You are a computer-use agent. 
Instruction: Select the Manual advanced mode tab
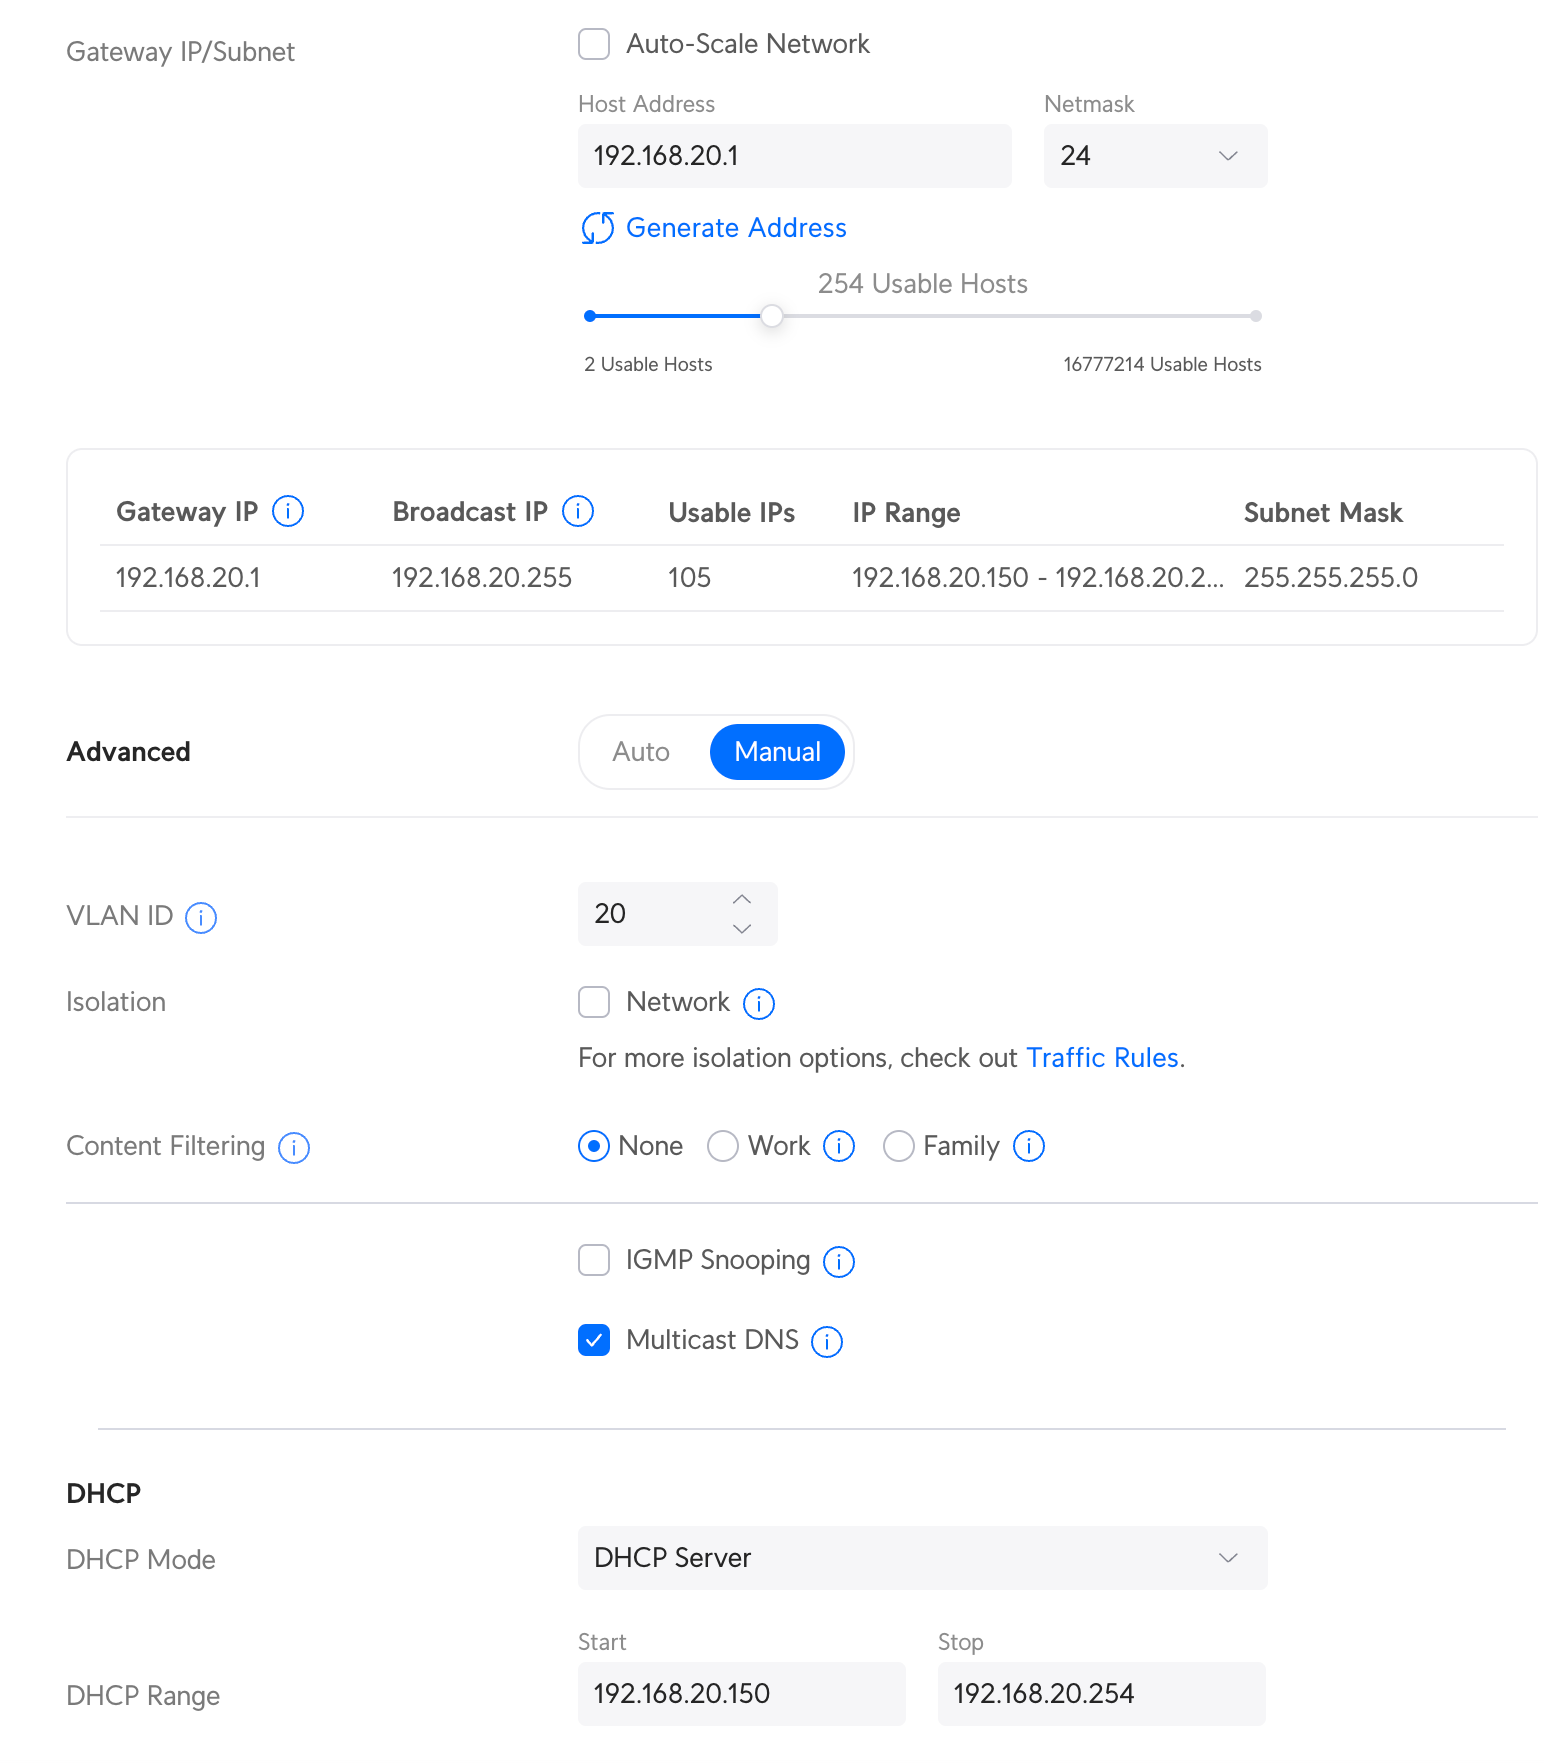click(777, 752)
